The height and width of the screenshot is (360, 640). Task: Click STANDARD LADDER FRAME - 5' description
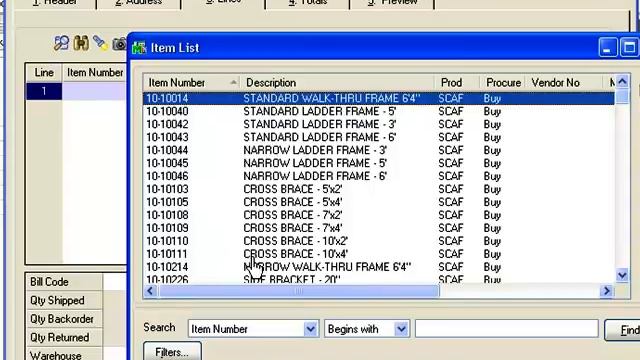tap(320, 111)
